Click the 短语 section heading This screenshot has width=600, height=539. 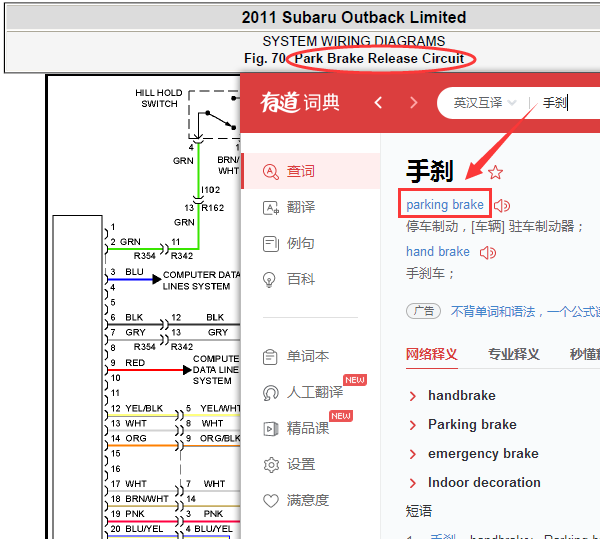pos(419,511)
